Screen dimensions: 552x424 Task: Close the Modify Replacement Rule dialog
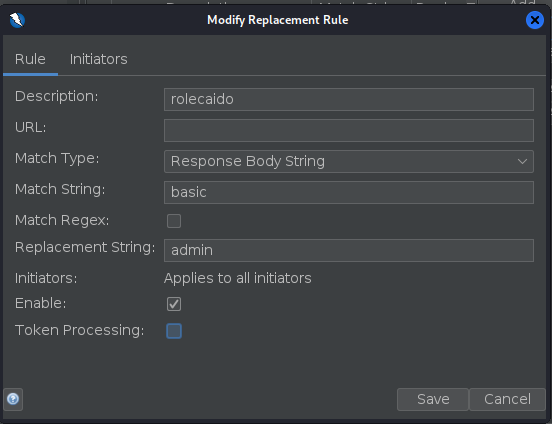pos(534,20)
